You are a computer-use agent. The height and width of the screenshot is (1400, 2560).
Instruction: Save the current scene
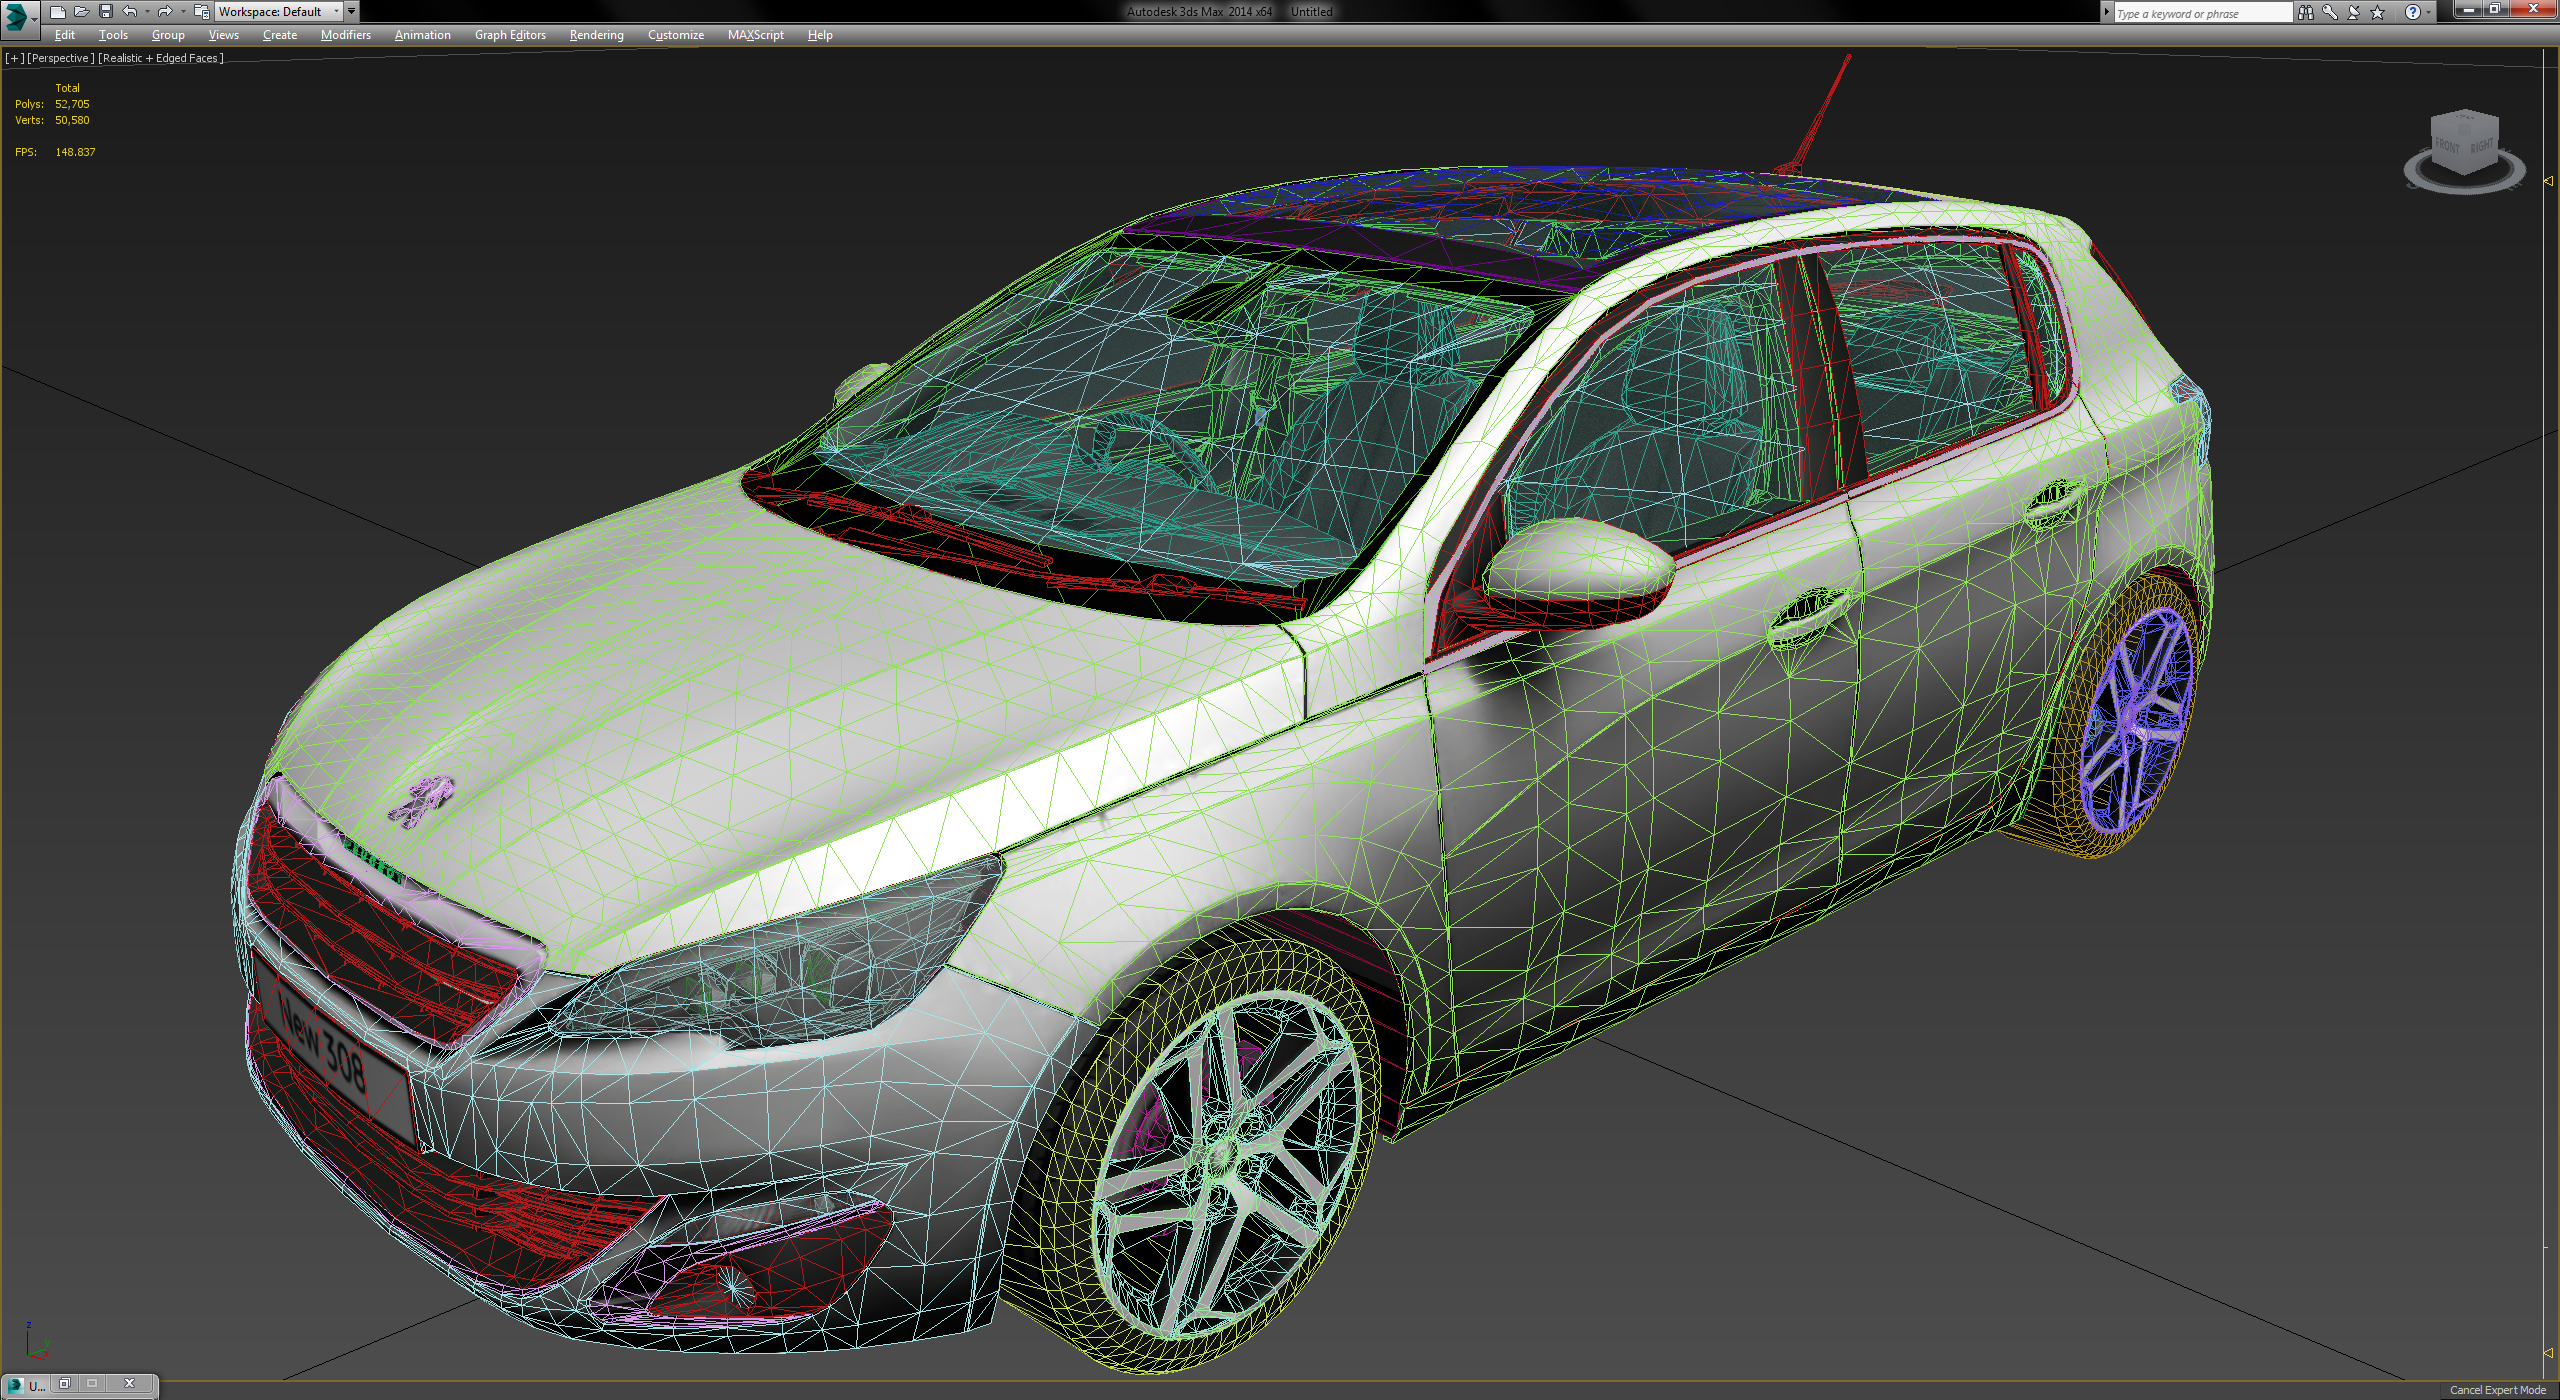pyautogui.click(x=106, y=11)
